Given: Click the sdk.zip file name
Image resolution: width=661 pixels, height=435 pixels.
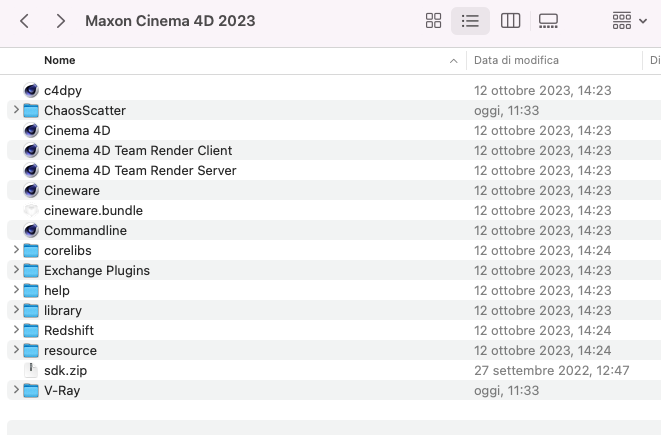Looking at the screenshot, I should tap(65, 371).
